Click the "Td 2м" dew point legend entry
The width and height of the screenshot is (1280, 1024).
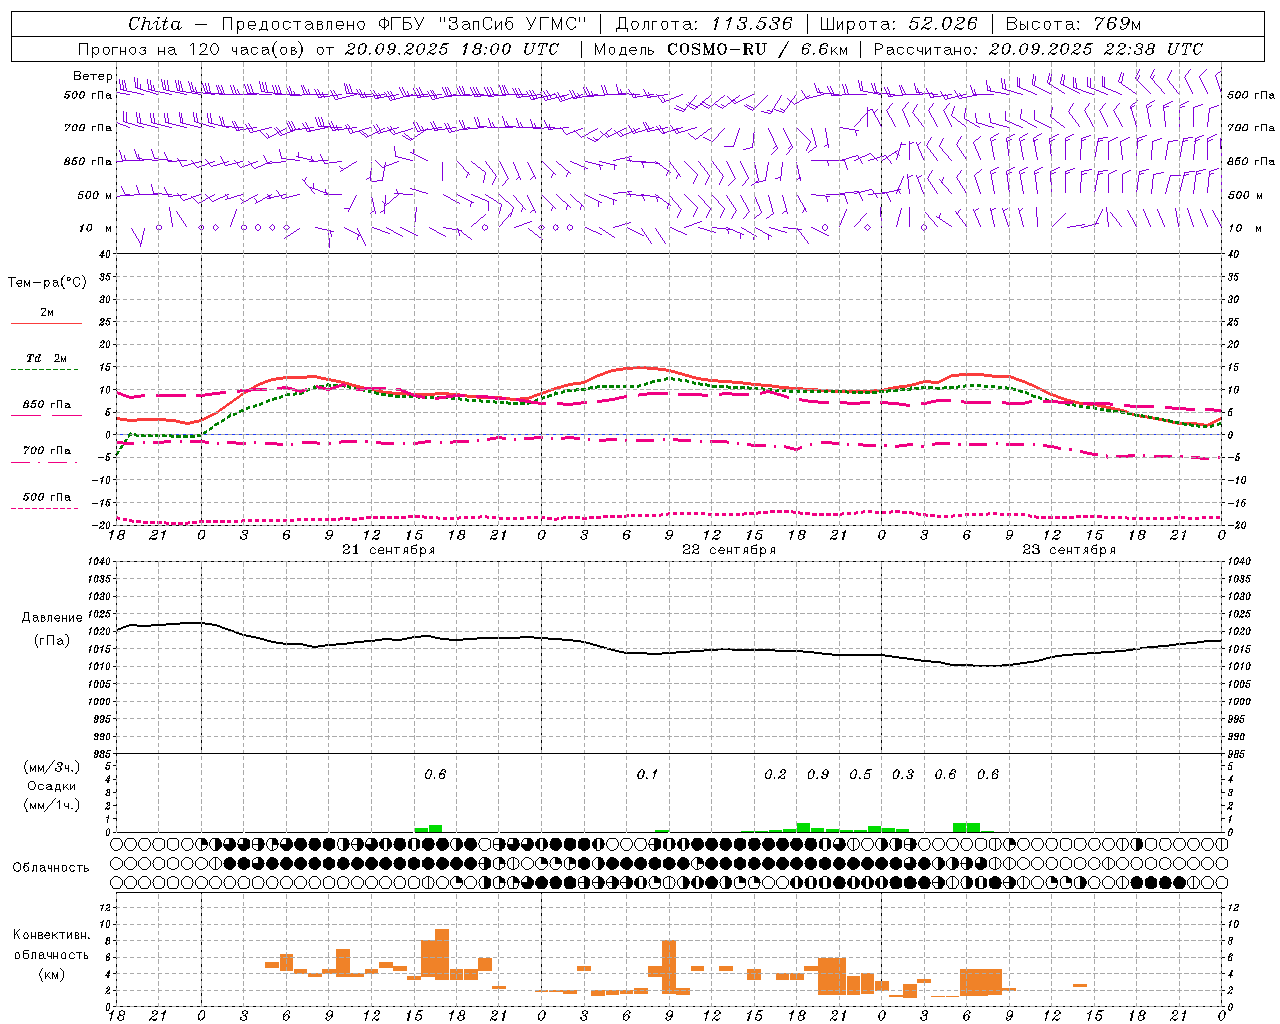tap(46, 358)
